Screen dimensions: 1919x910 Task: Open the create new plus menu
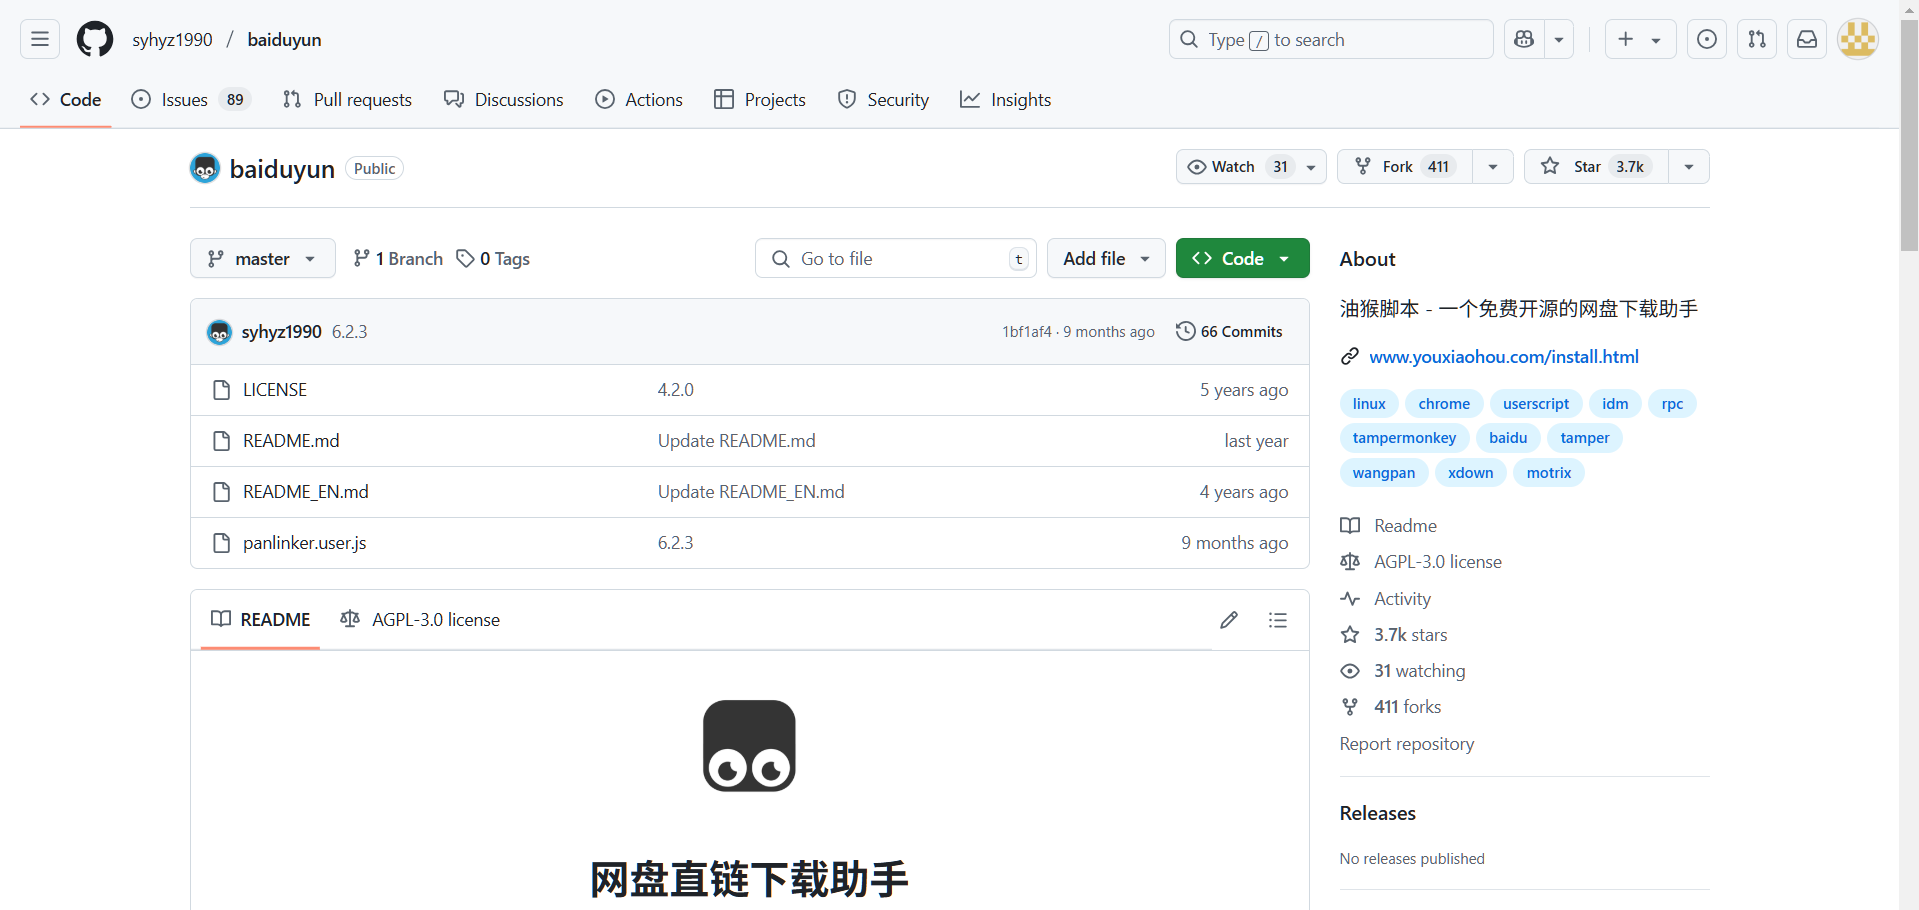1640,39
